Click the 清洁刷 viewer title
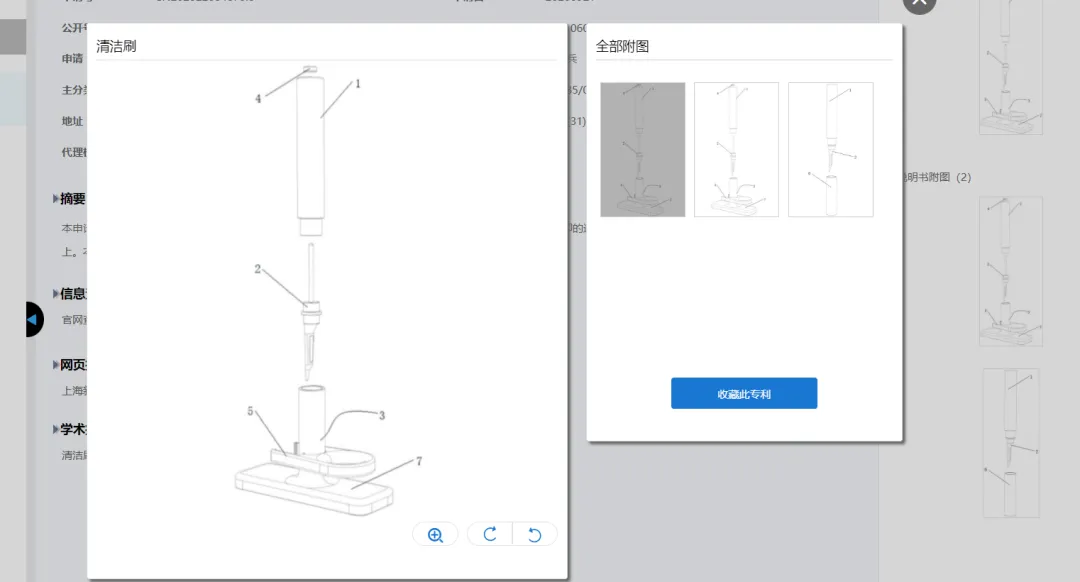 click(x=116, y=46)
